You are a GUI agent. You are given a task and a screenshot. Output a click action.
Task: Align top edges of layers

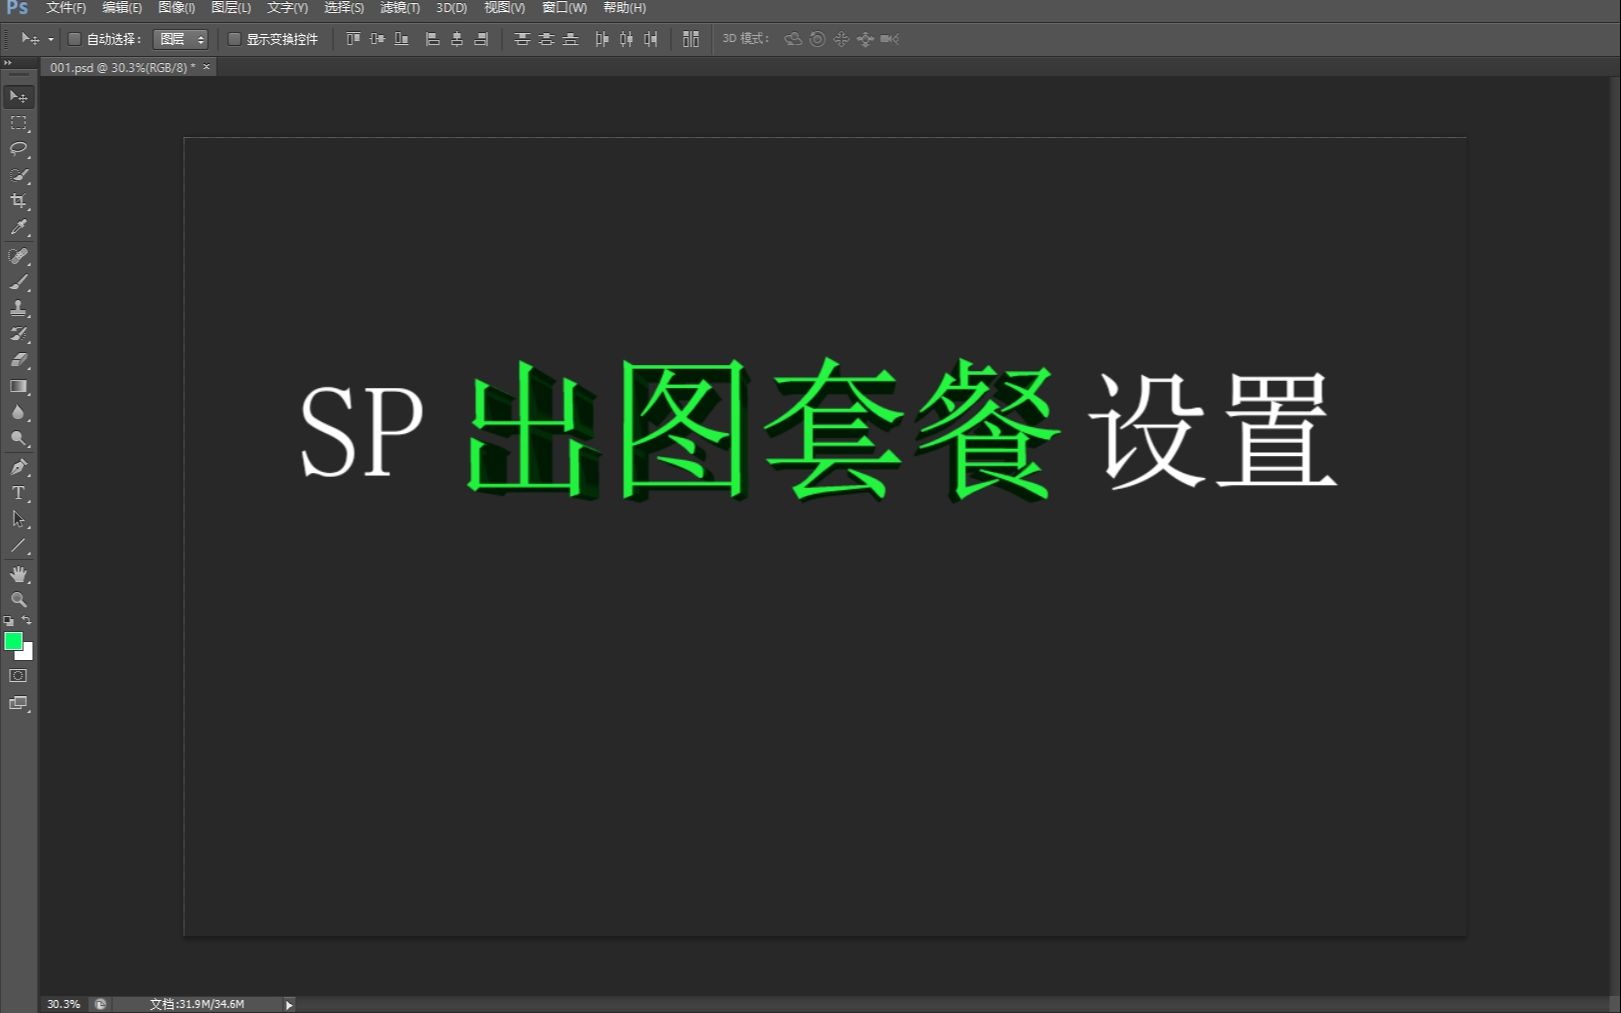[353, 39]
